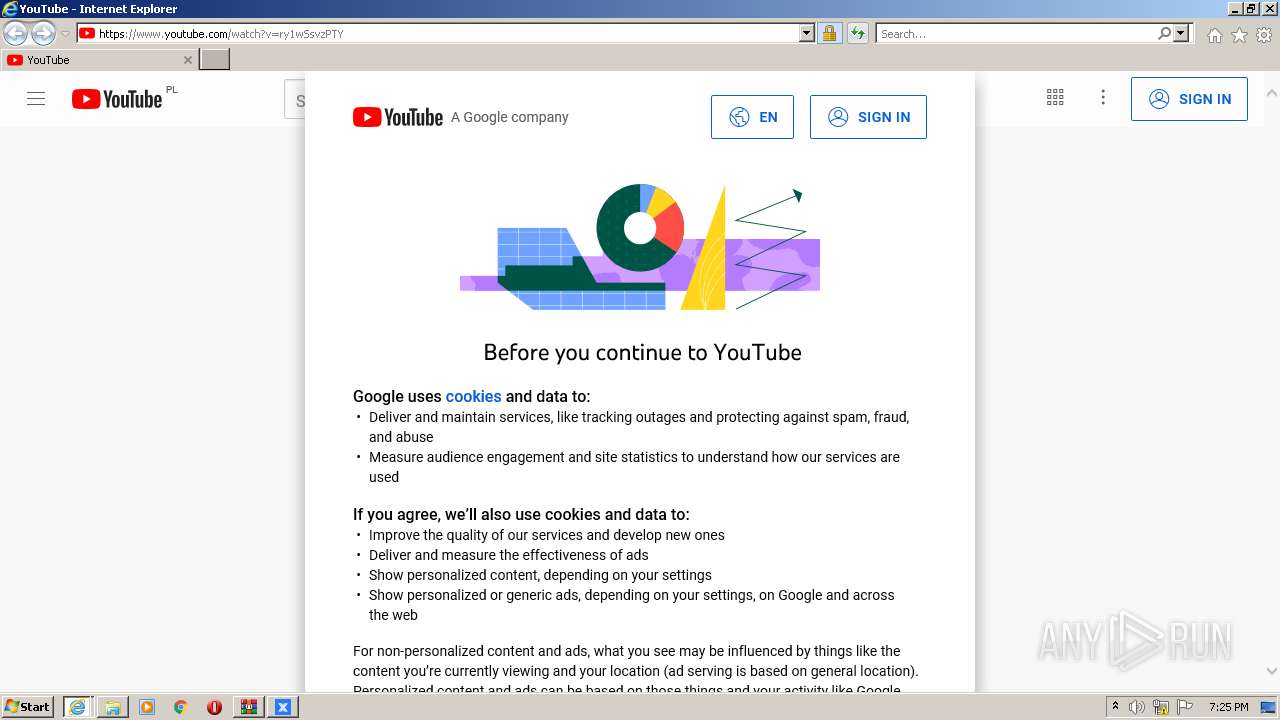Click SIGN IN in consent dialog
Screen dimensions: 1280x720
click(868, 117)
